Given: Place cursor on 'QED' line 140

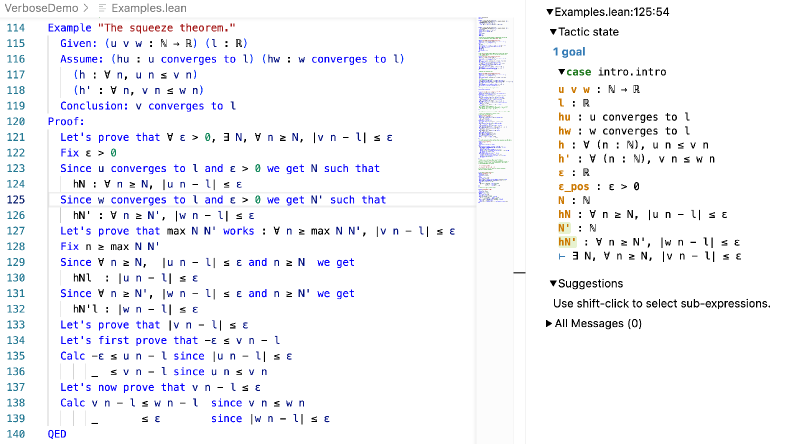Looking at the screenshot, I should pos(57,434).
